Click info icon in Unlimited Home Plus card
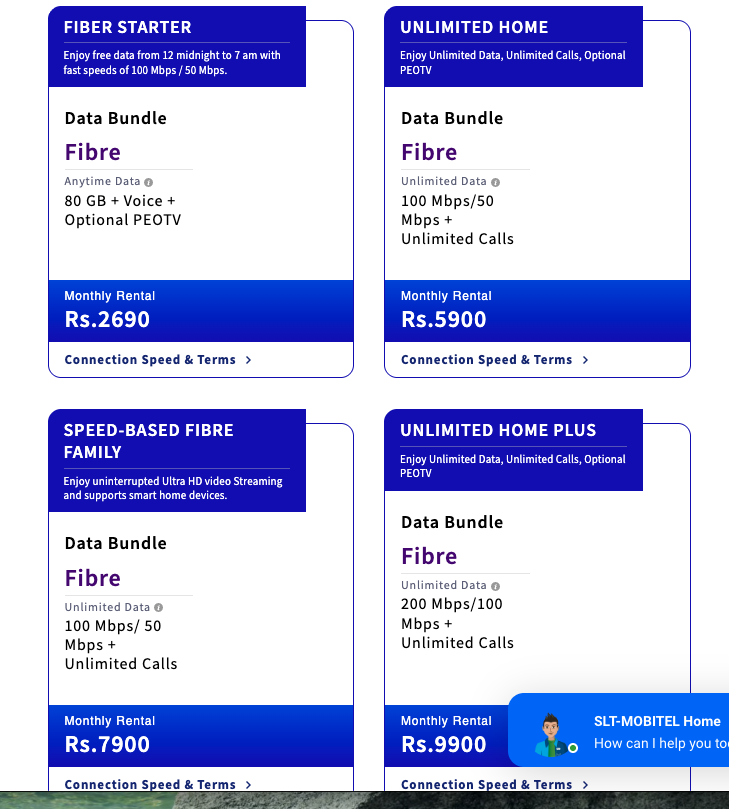 coord(495,586)
